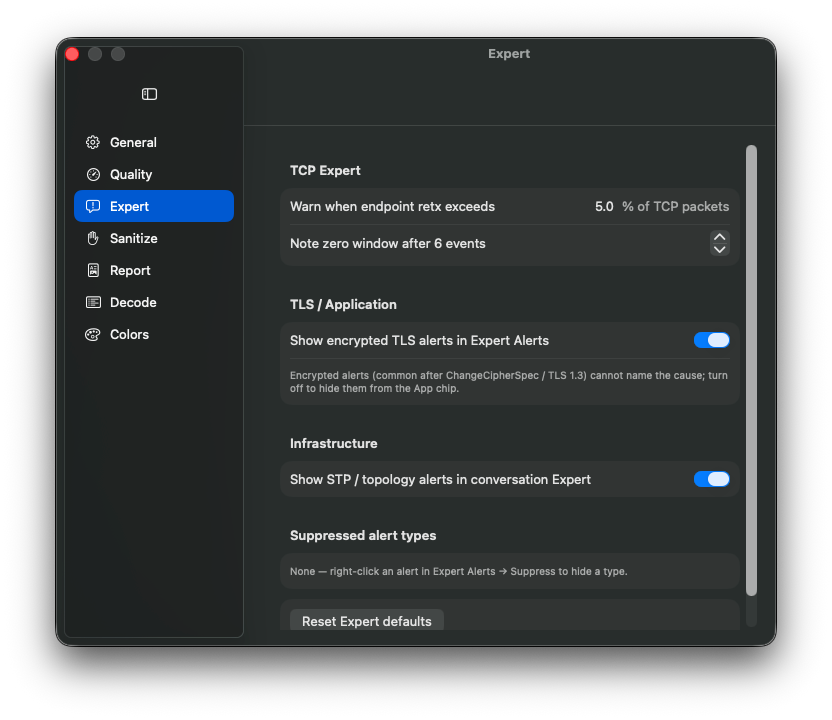Click the Infrastructure section heading
This screenshot has height=720, width=832.
pos(333,444)
